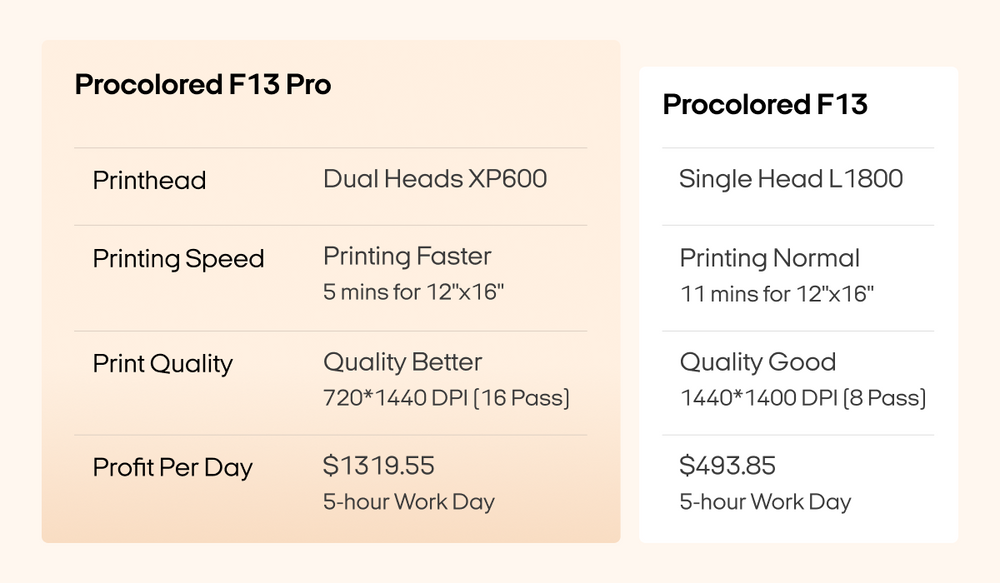Click the $1319.55 profit amount

379,465
